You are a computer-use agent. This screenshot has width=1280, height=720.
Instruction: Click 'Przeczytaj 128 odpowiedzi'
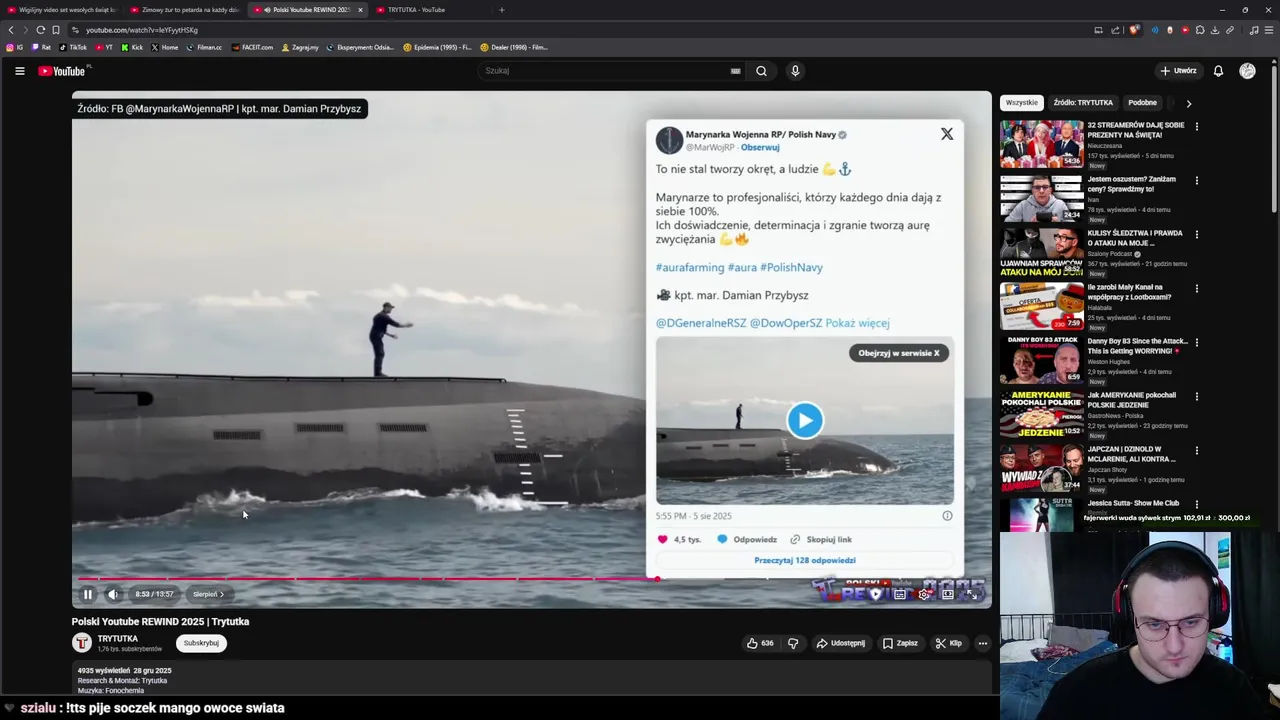click(805, 560)
